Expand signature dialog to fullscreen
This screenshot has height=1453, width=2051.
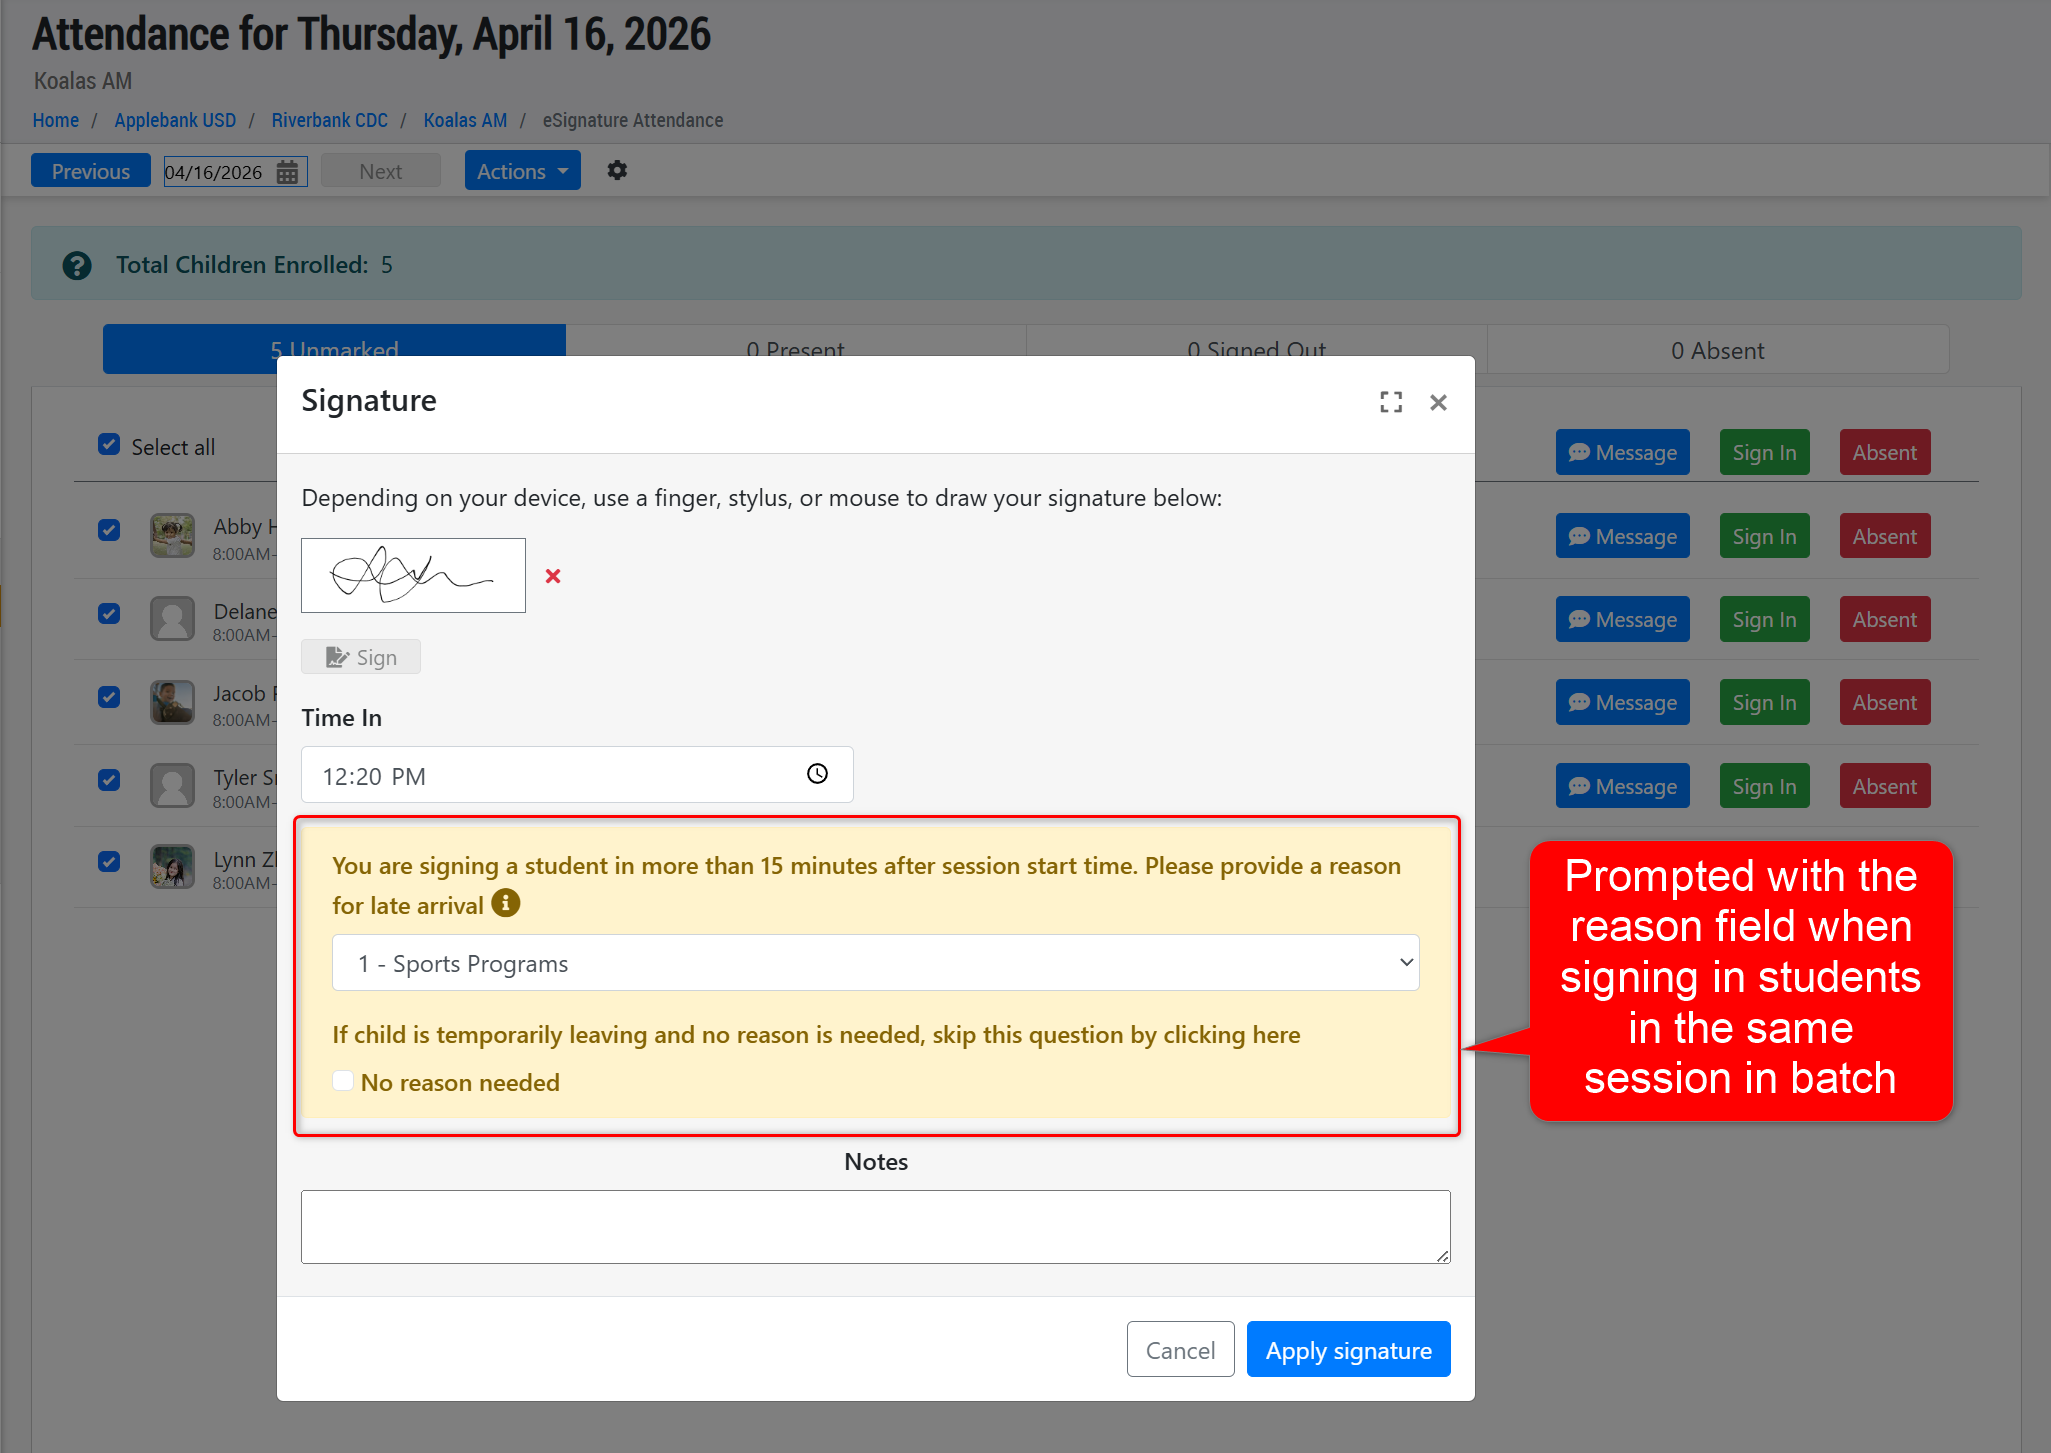click(x=1391, y=402)
